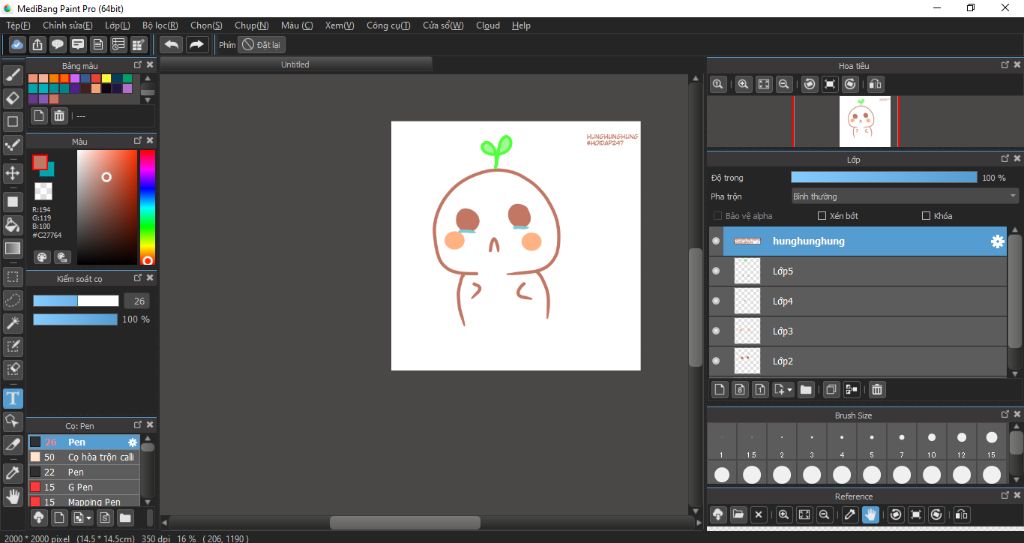Enable the Xén bớt checkbox
Screen dimensions: 1024x543
point(822,216)
